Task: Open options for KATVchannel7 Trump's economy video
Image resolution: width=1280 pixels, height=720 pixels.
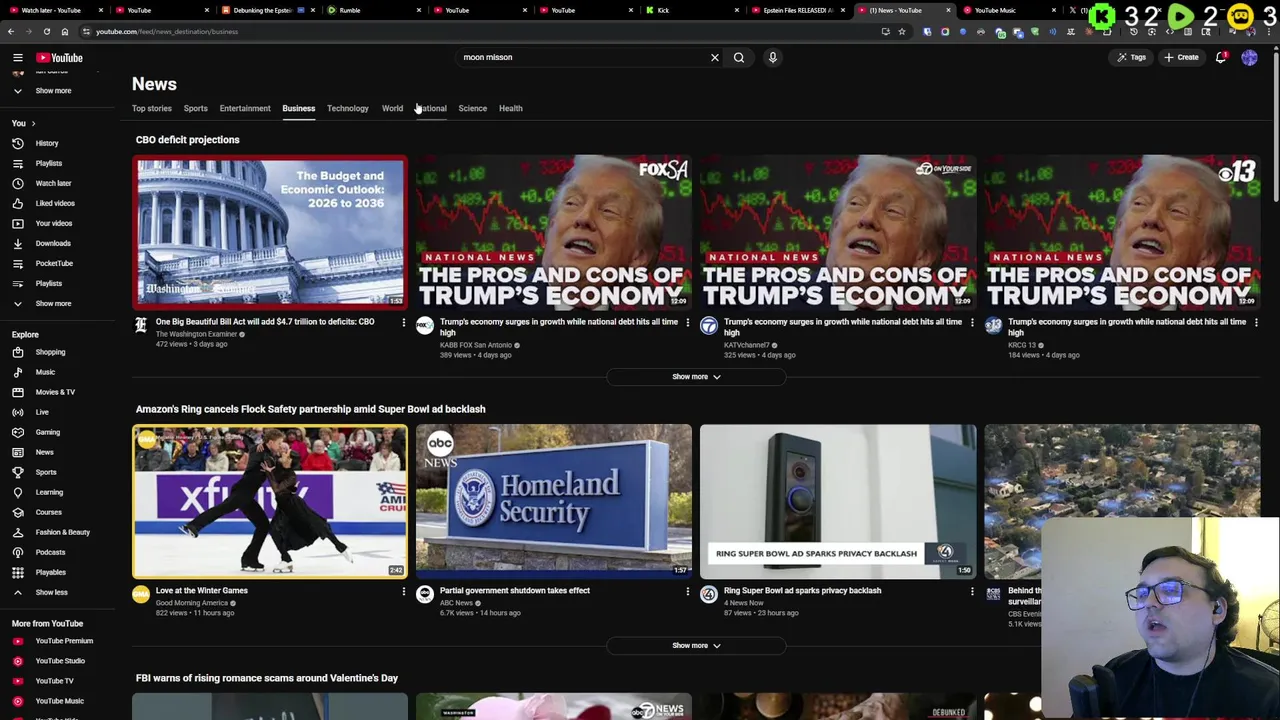Action: point(971,323)
